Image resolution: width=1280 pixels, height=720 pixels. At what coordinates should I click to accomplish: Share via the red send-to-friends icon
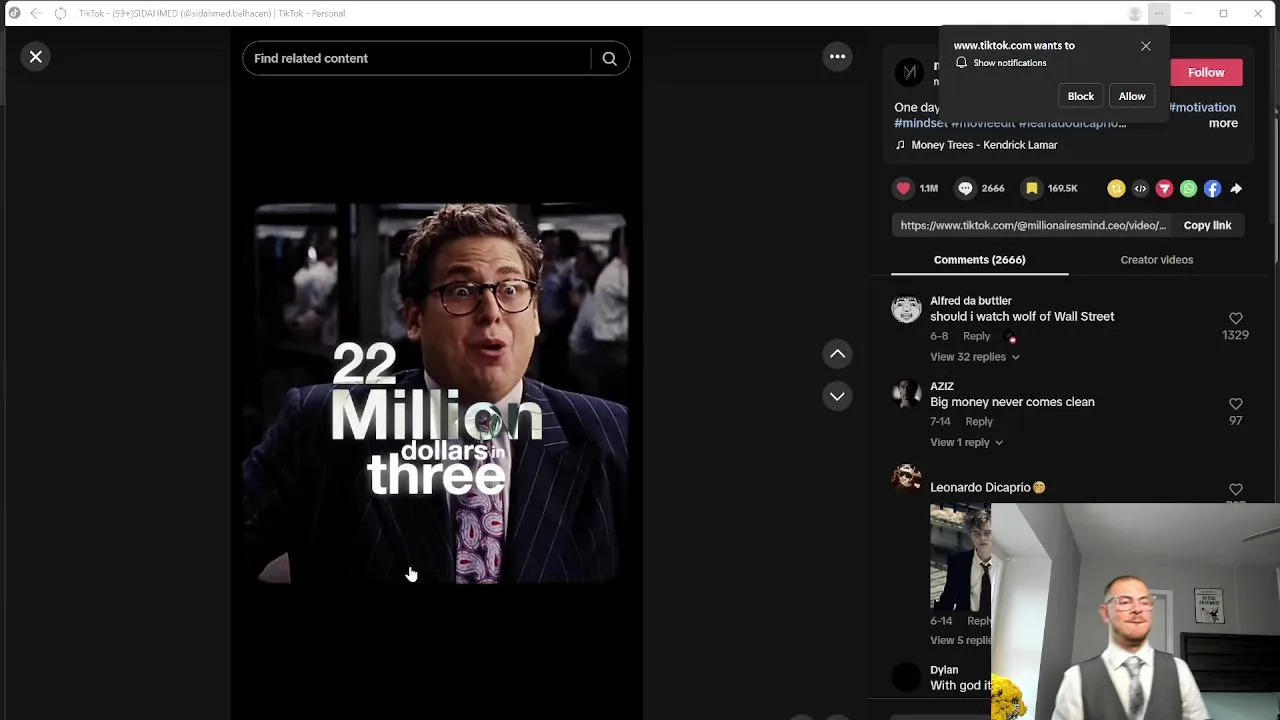(x=1164, y=188)
